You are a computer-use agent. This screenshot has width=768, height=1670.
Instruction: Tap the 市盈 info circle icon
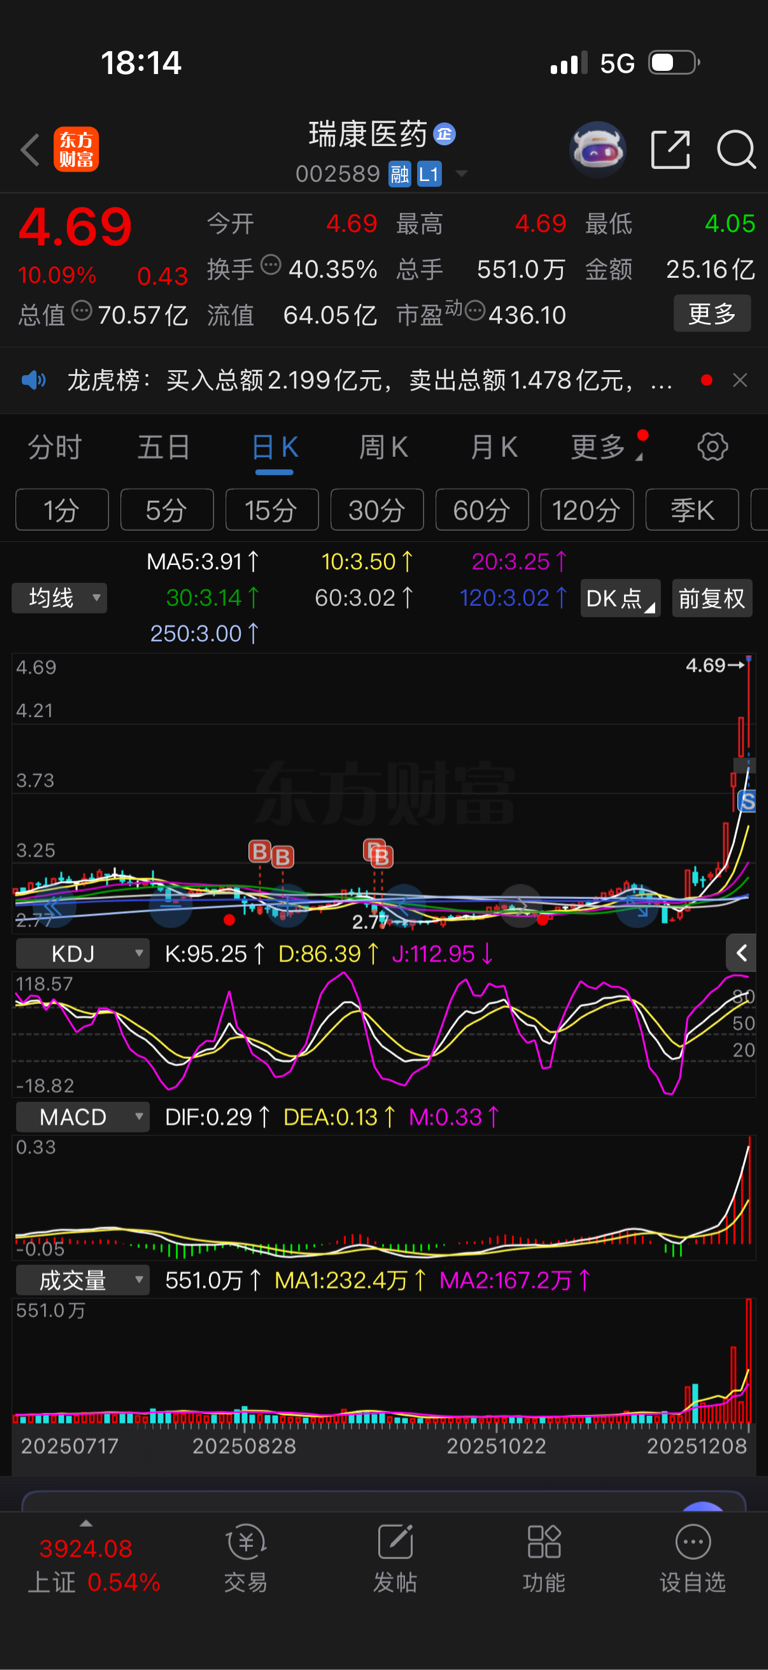475,311
